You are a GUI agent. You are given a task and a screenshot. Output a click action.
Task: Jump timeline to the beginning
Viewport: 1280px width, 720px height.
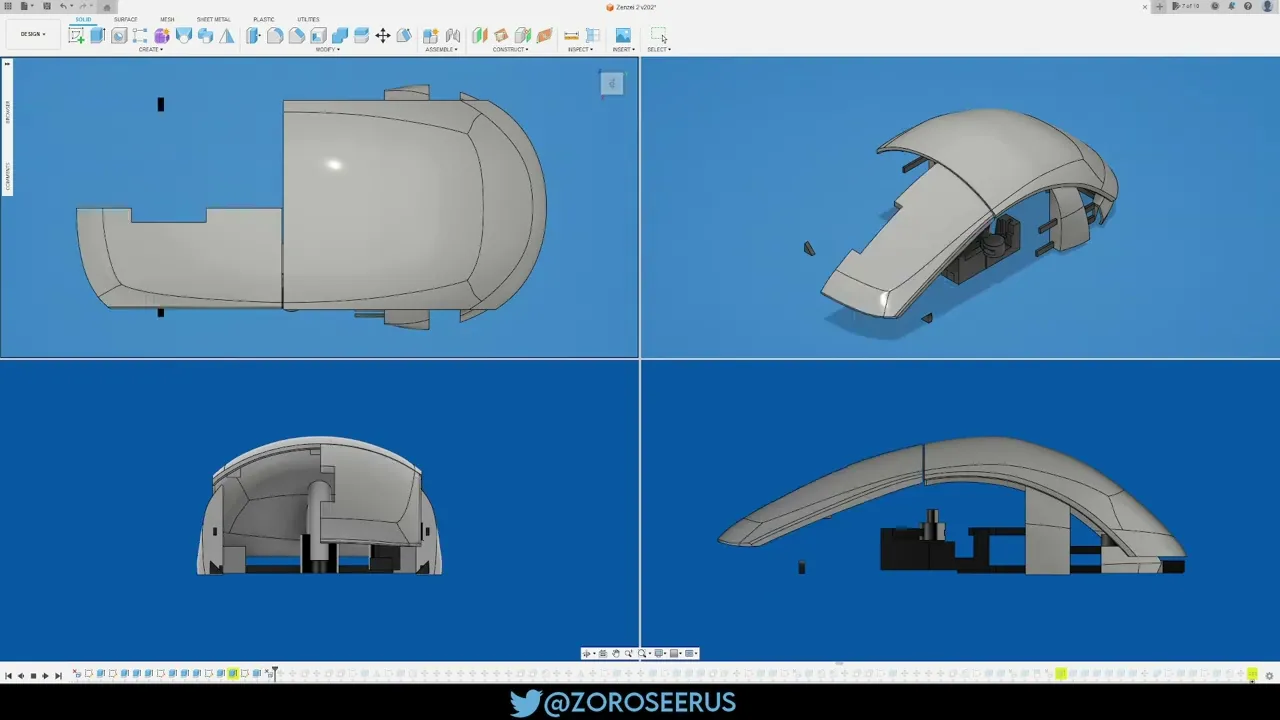pyautogui.click(x=8, y=676)
